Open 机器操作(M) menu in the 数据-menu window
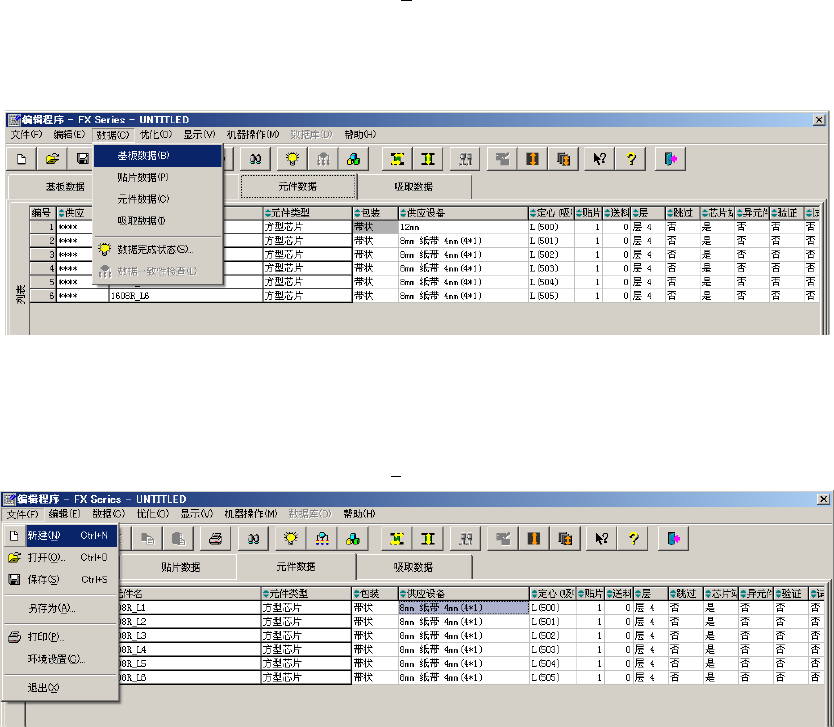 point(253,135)
